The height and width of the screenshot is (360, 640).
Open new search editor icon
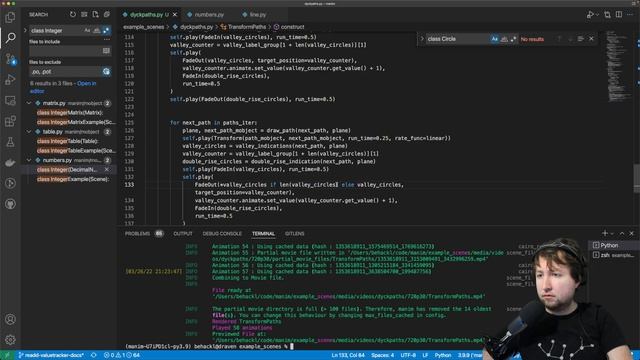pyautogui.click(x=96, y=14)
